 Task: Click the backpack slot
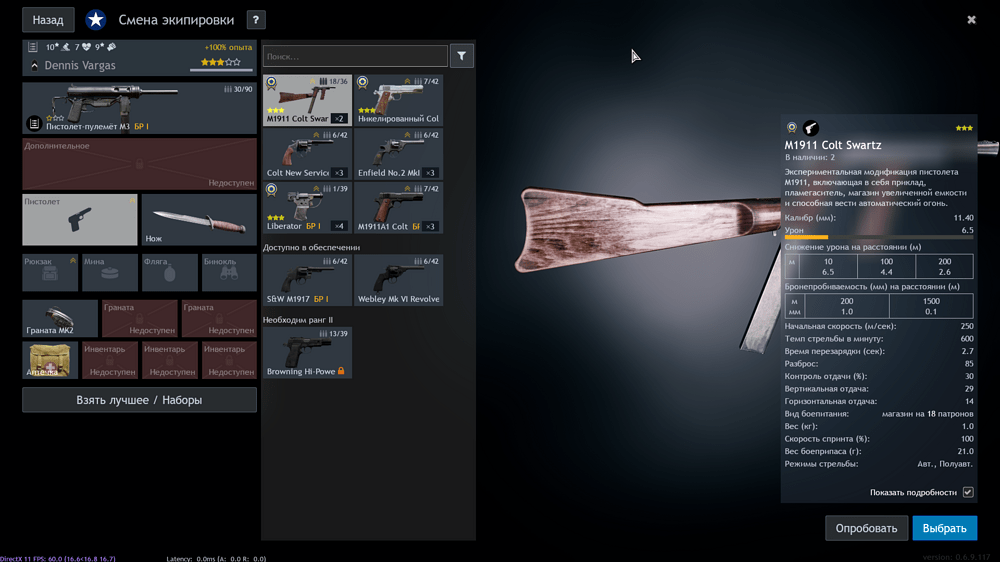coord(50,272)
